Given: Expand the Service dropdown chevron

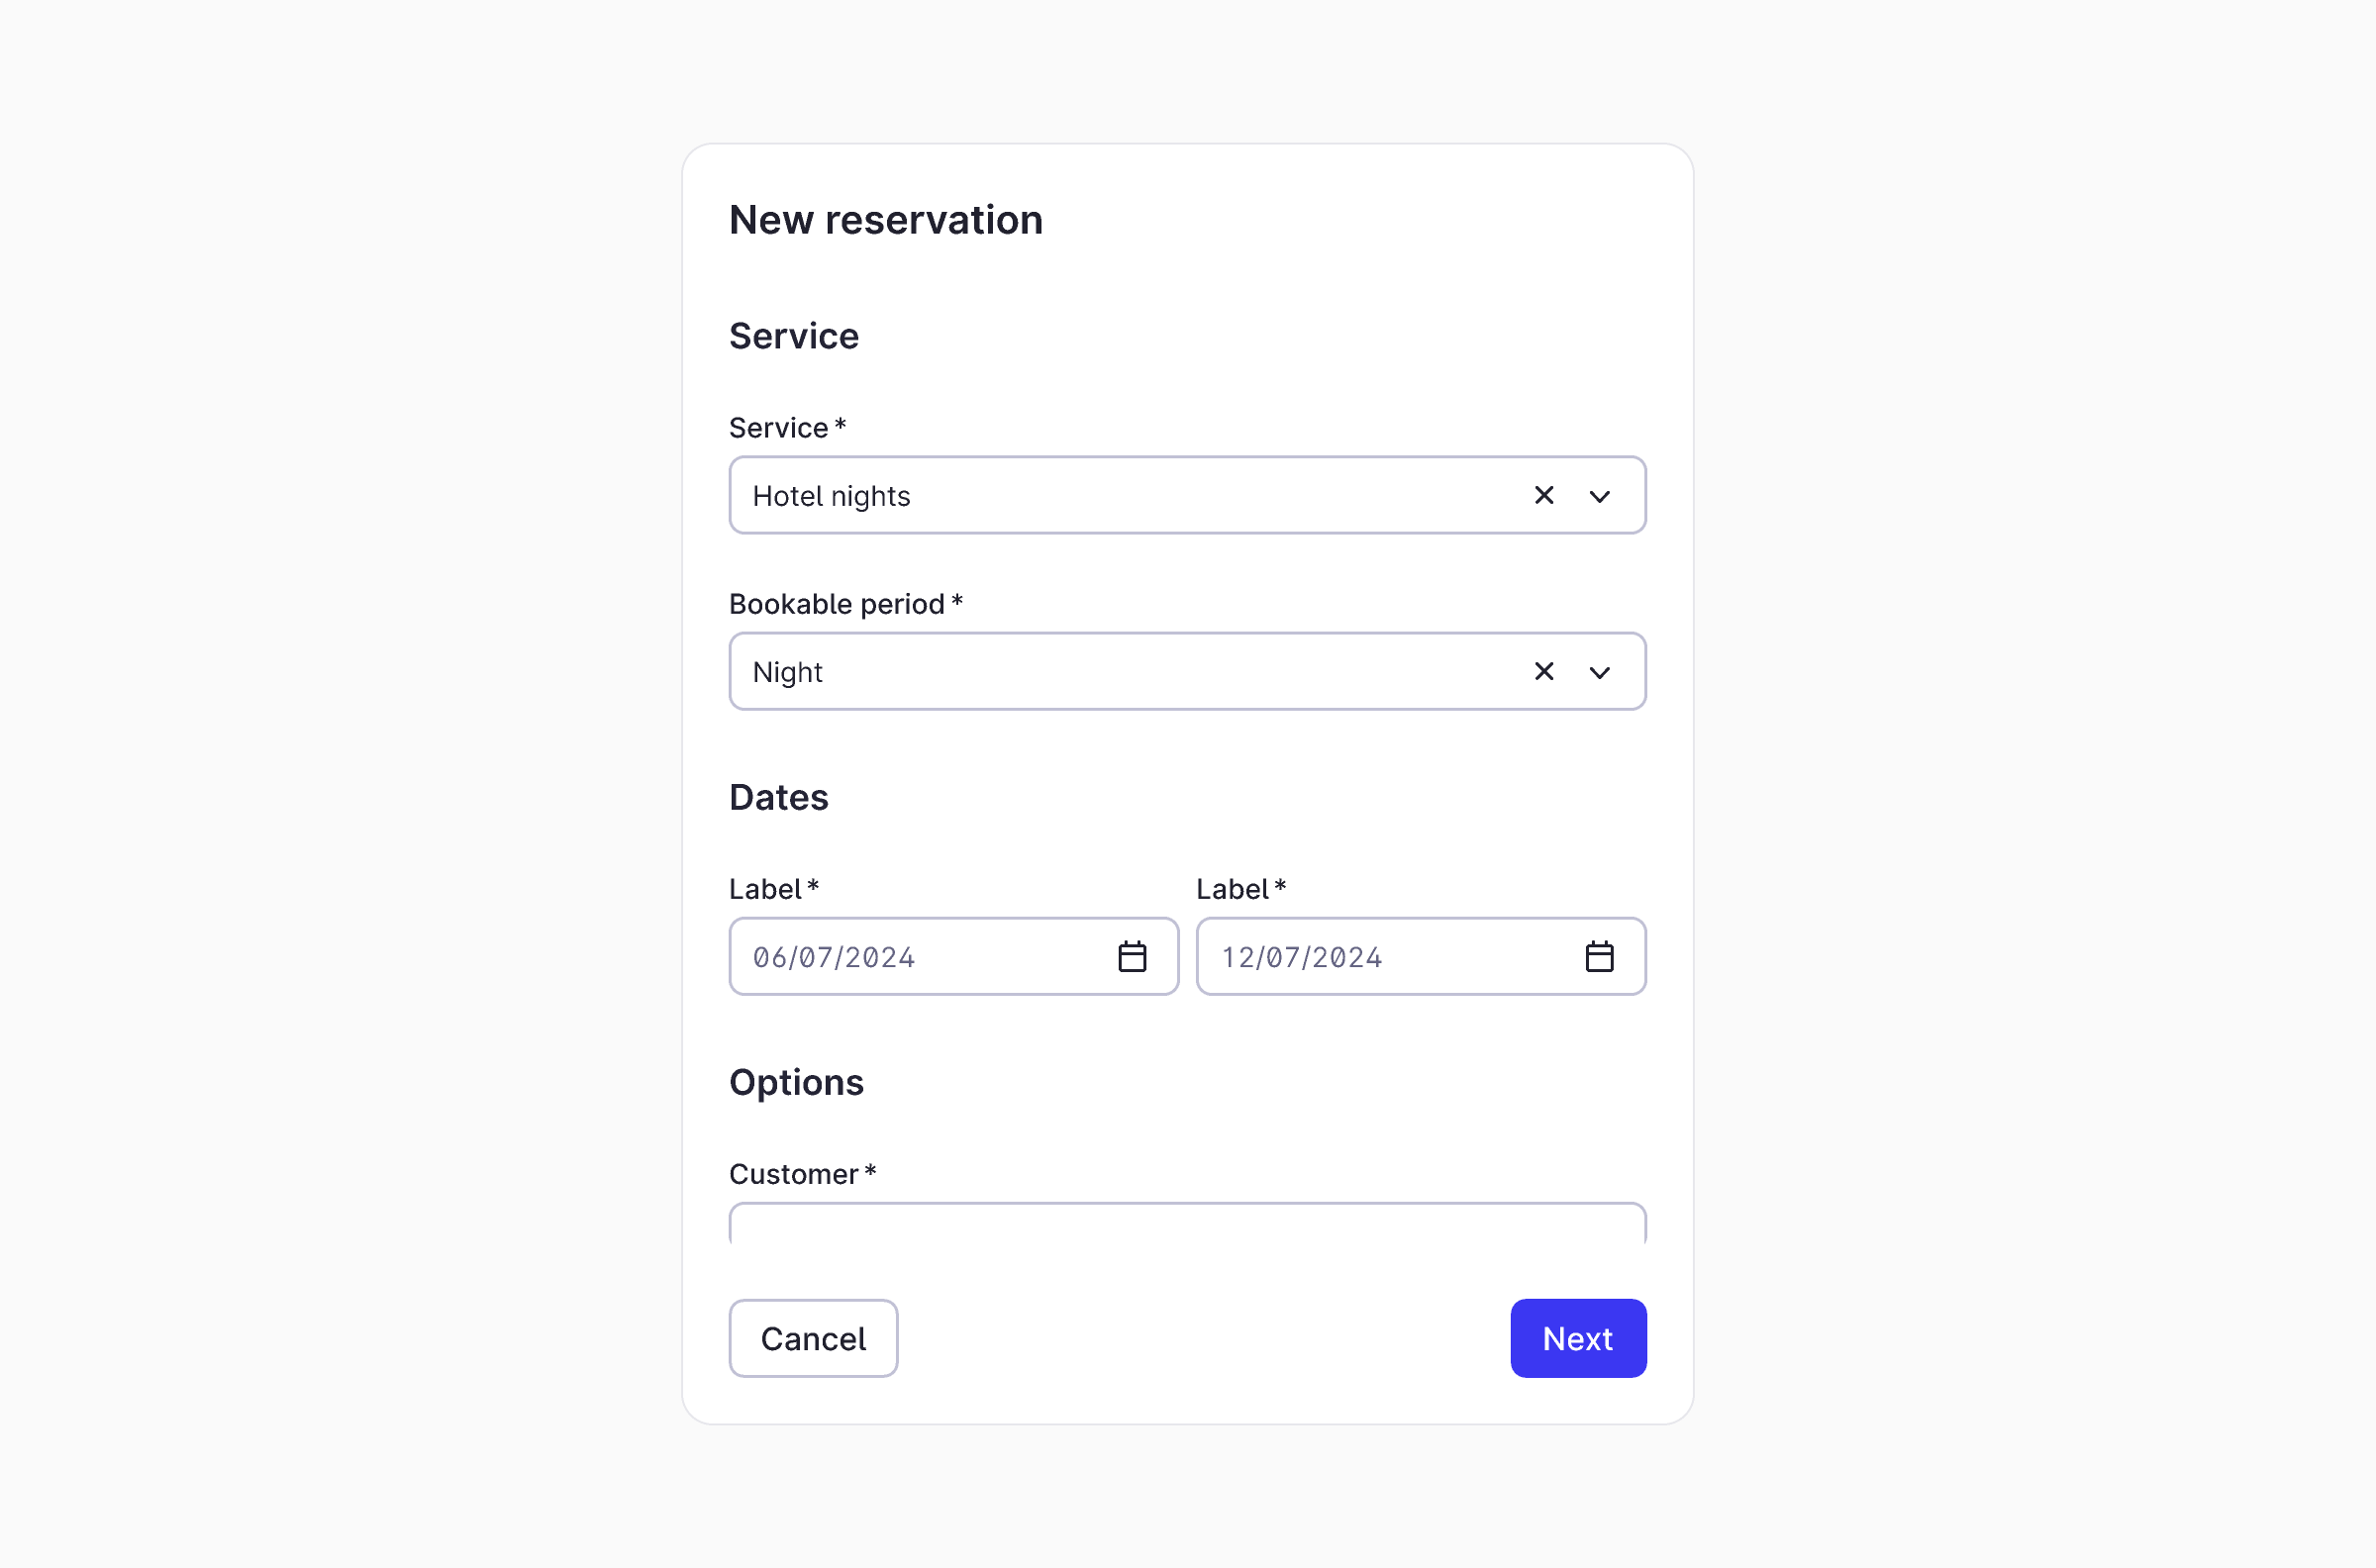Looking at the screenshot, I should [x=1600, y=495].
